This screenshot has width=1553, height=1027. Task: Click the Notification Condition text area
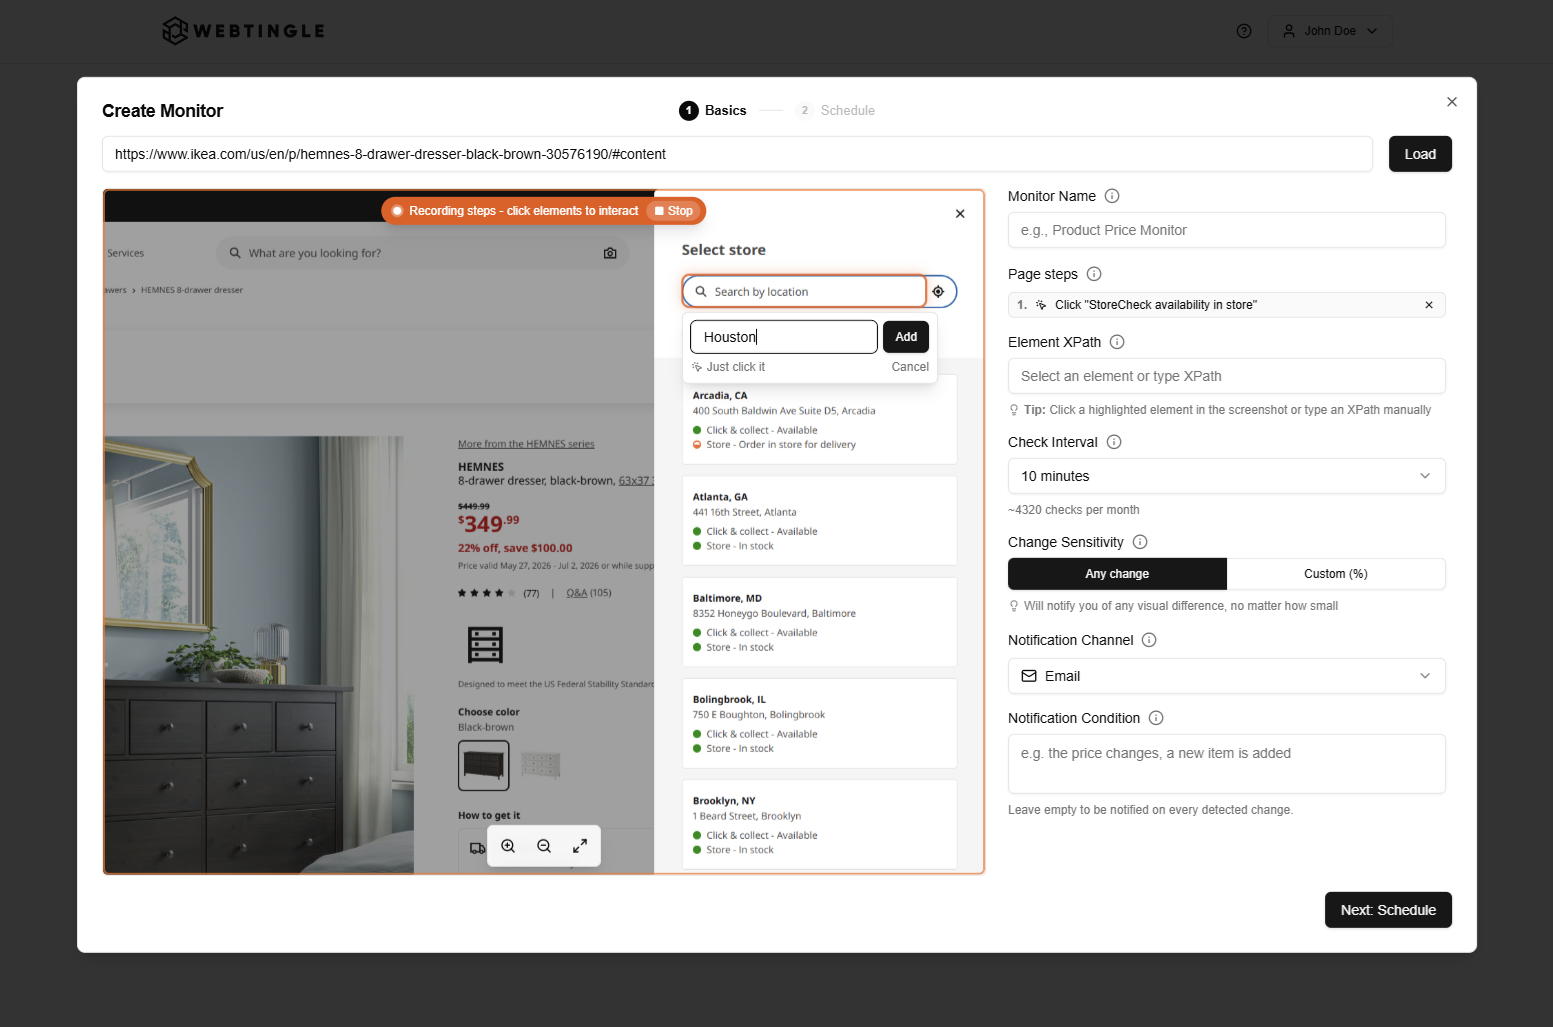click(x=1227, y=764)
